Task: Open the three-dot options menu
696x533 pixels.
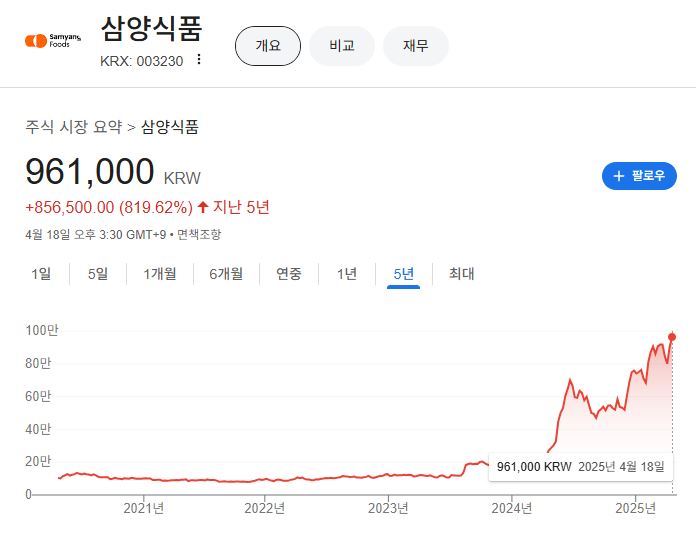Action: pos(198,60)
